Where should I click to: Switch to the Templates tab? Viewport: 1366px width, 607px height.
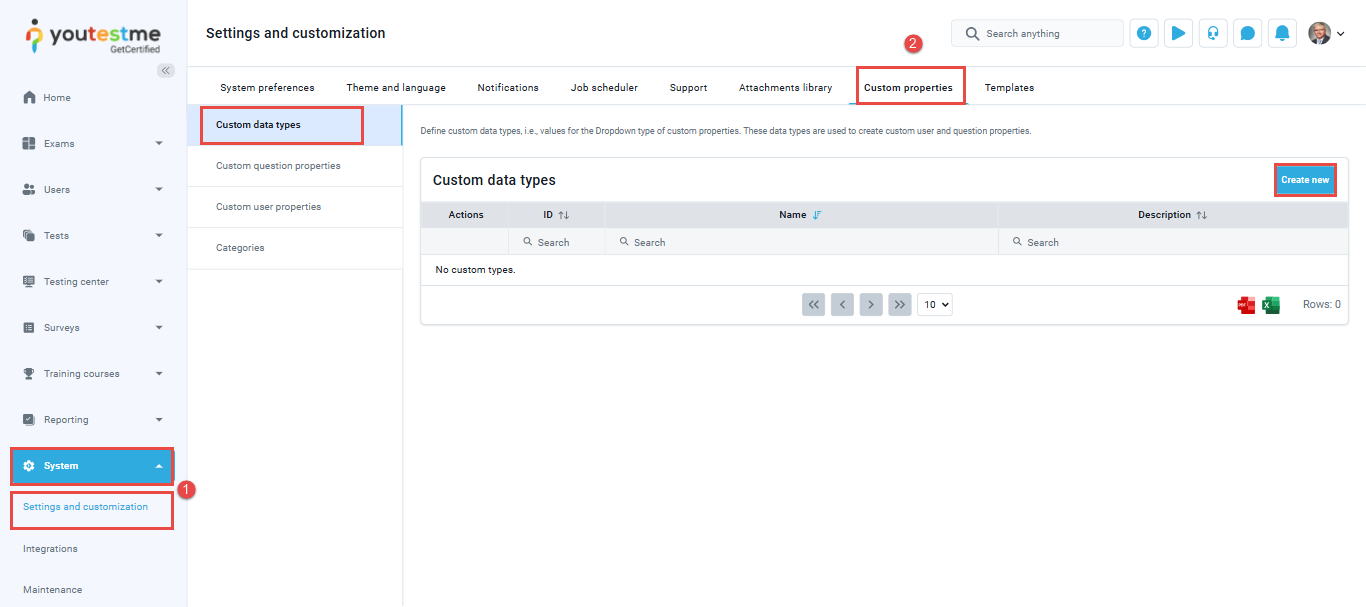(x=1009, y=88)
